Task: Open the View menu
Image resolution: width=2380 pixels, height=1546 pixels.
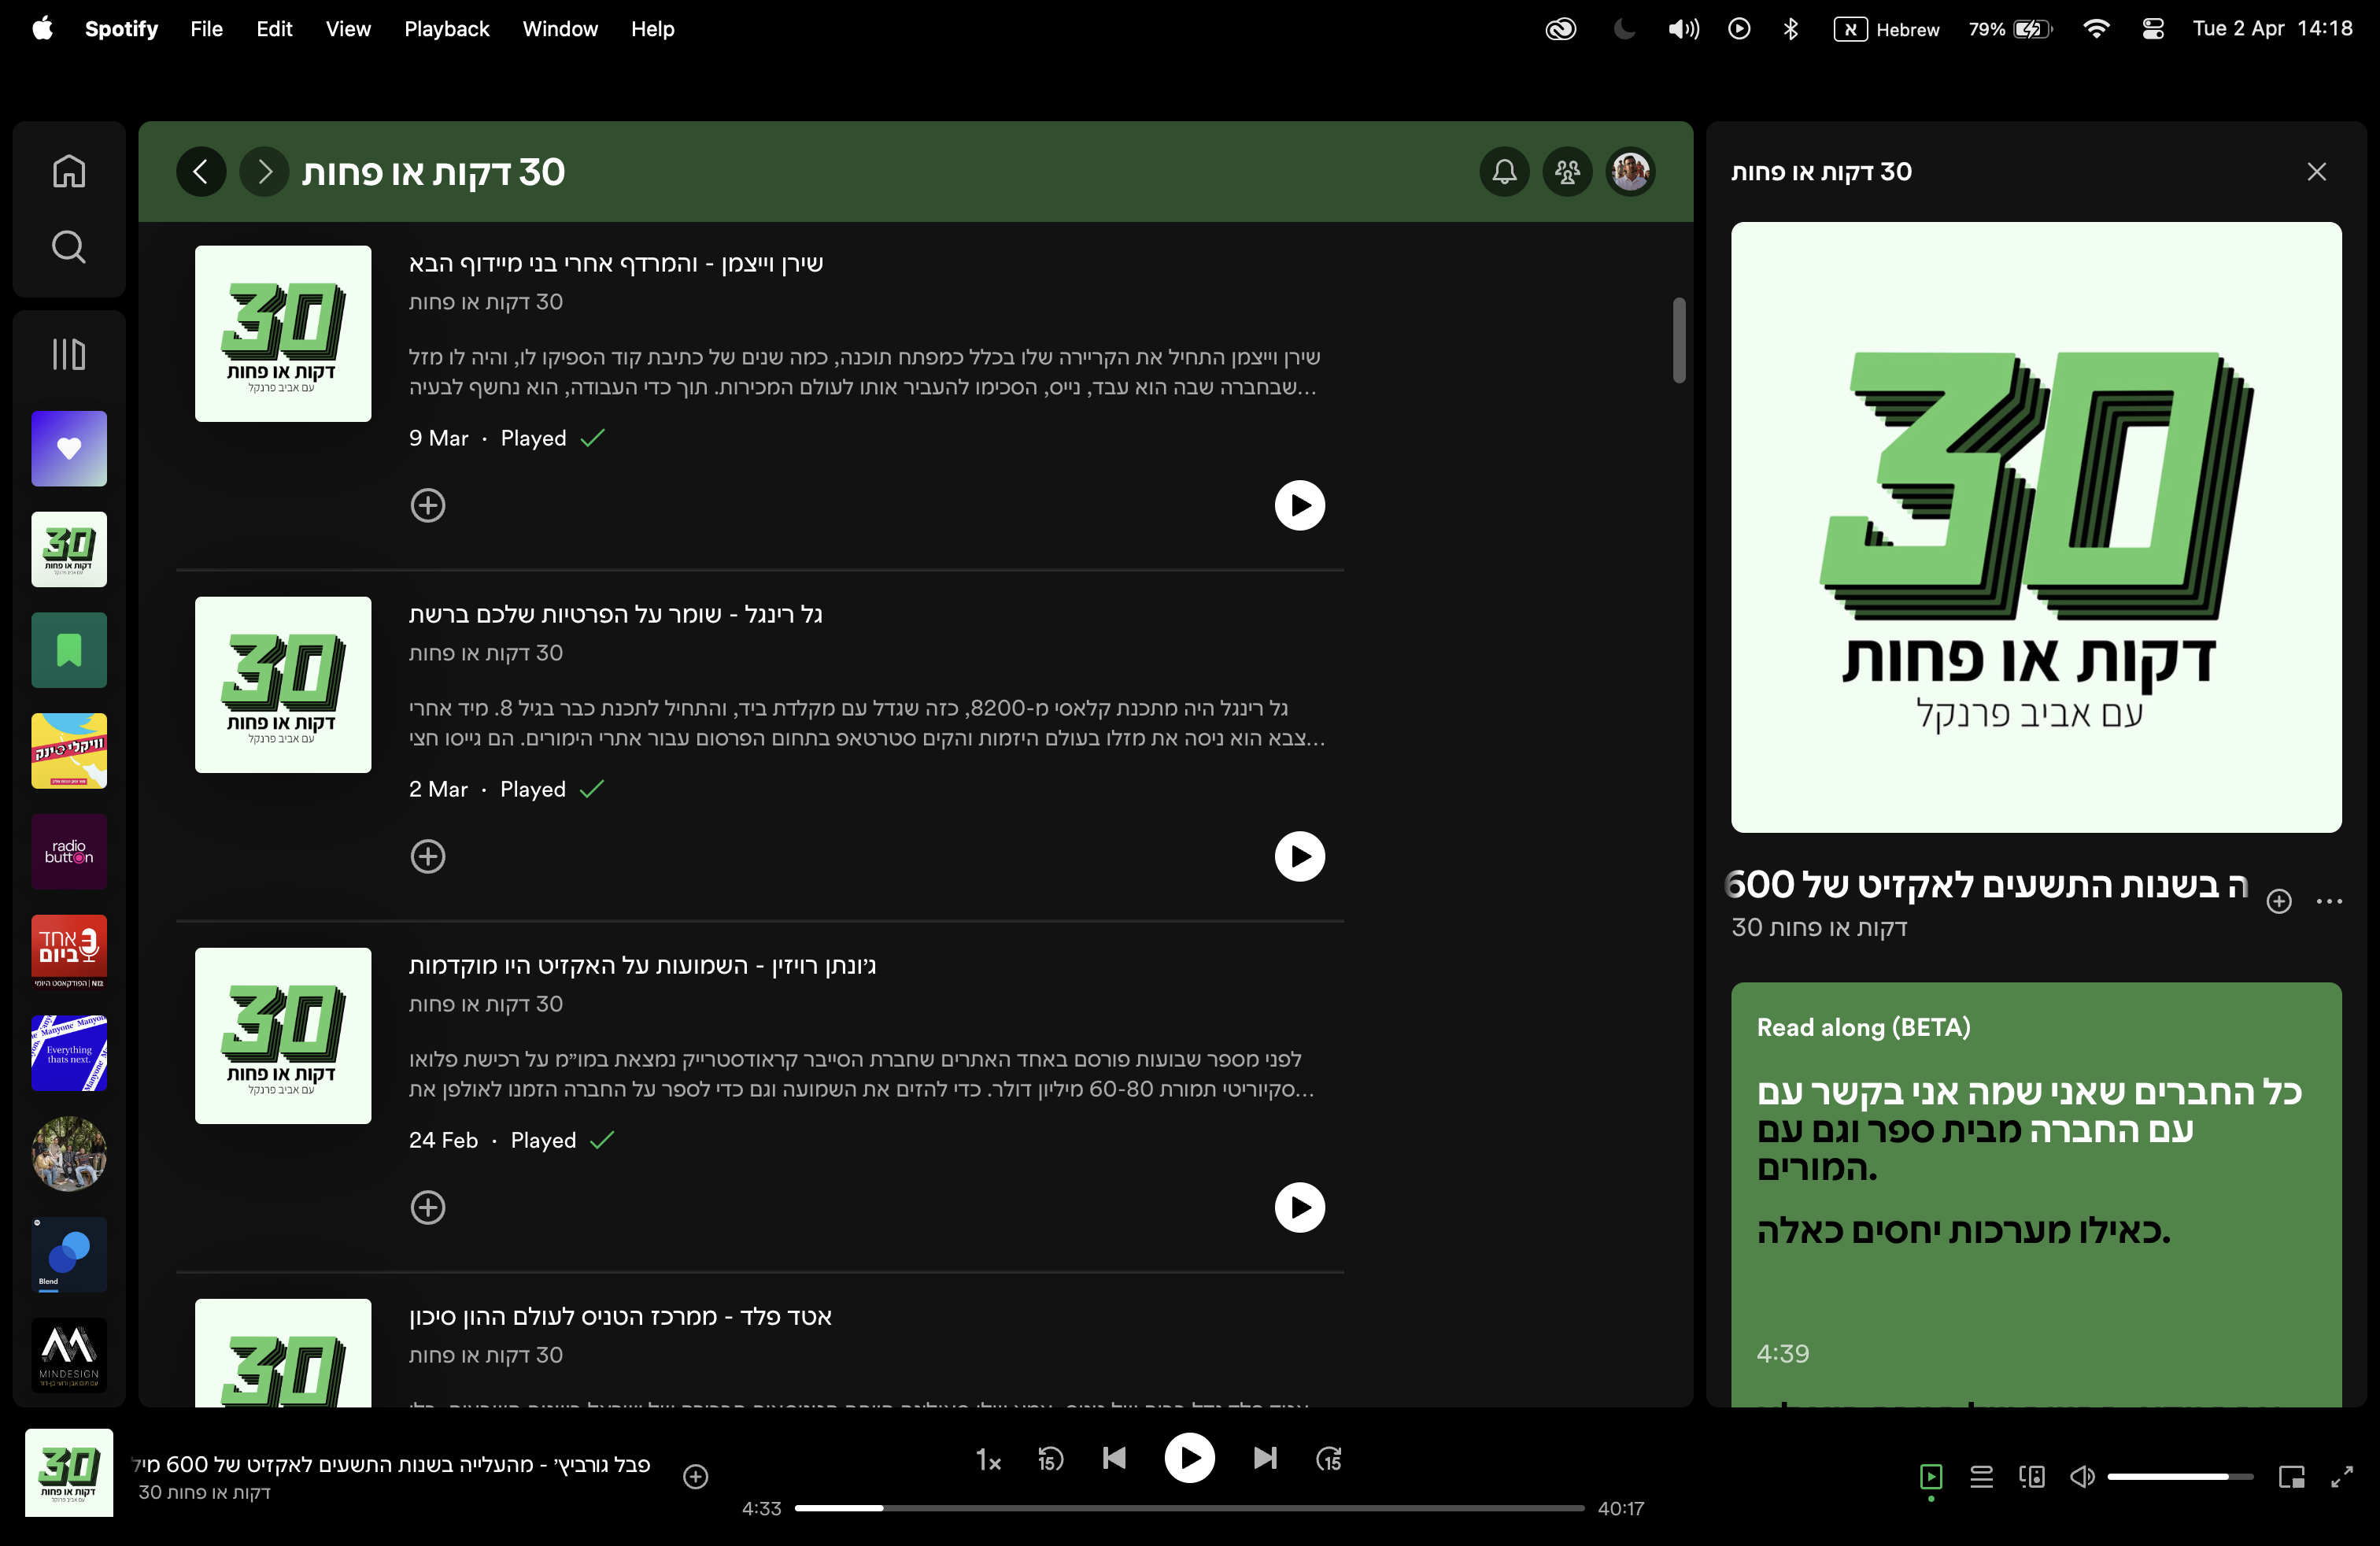Action: tap(348, 29)
